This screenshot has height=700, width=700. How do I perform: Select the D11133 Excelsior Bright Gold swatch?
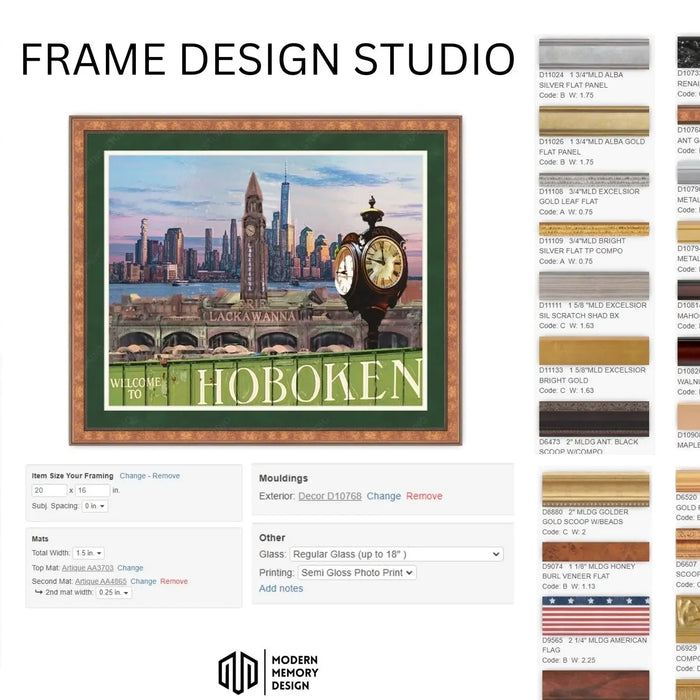tap(594, 351)
